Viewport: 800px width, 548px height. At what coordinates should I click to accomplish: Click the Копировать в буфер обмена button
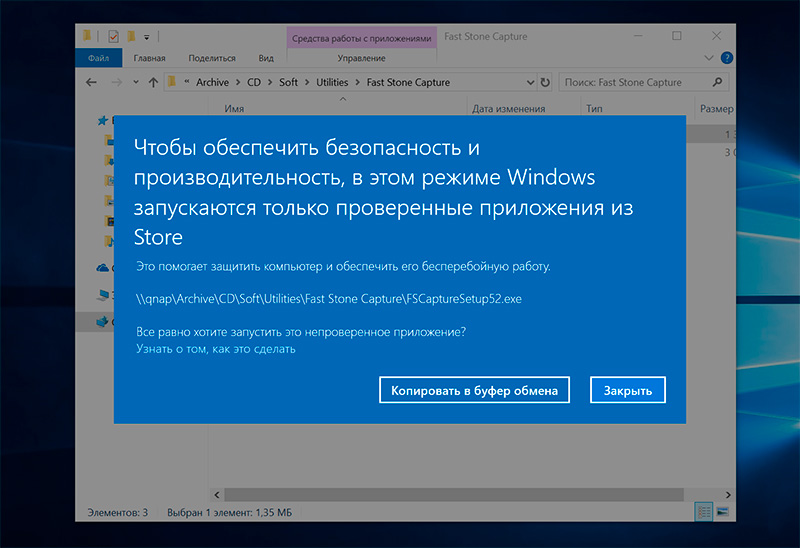[x=474, y=390]
